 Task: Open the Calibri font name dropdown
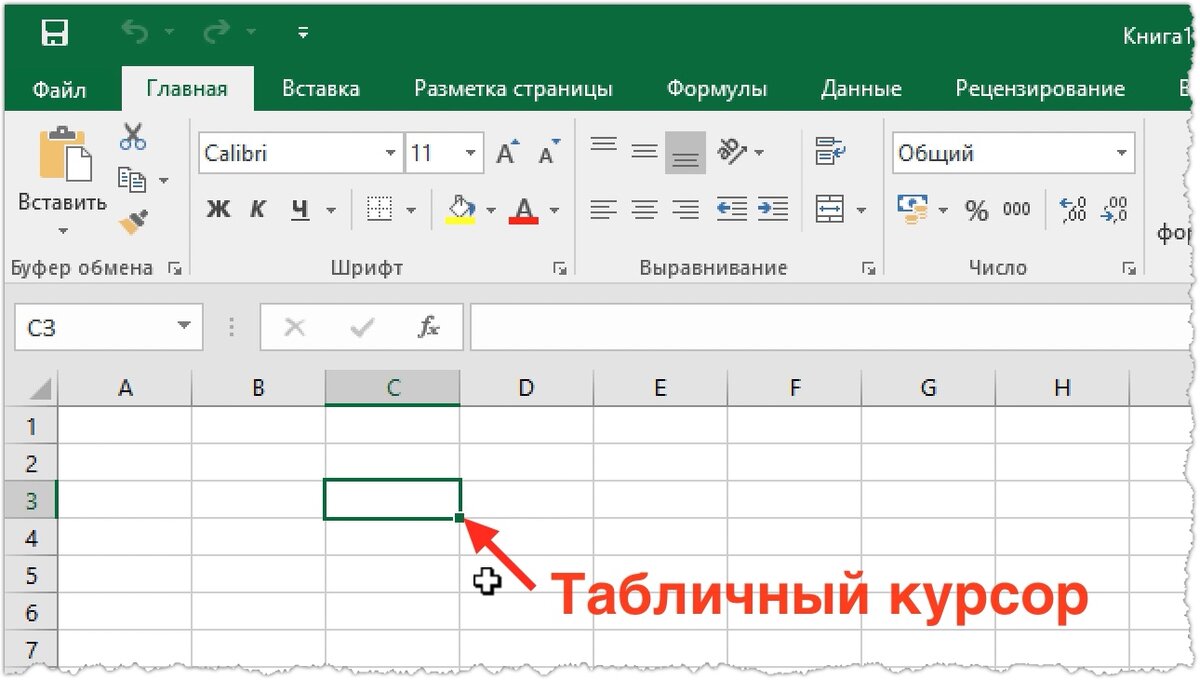pyautogui.click(x=391, y=152)
